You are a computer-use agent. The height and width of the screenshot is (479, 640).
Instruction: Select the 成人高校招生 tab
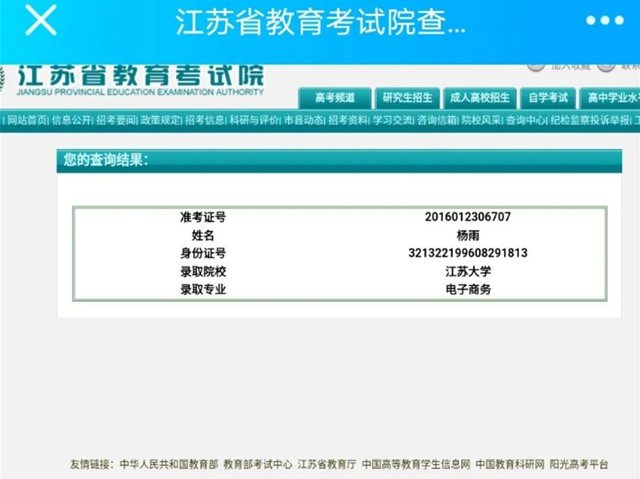click(479, 98)
